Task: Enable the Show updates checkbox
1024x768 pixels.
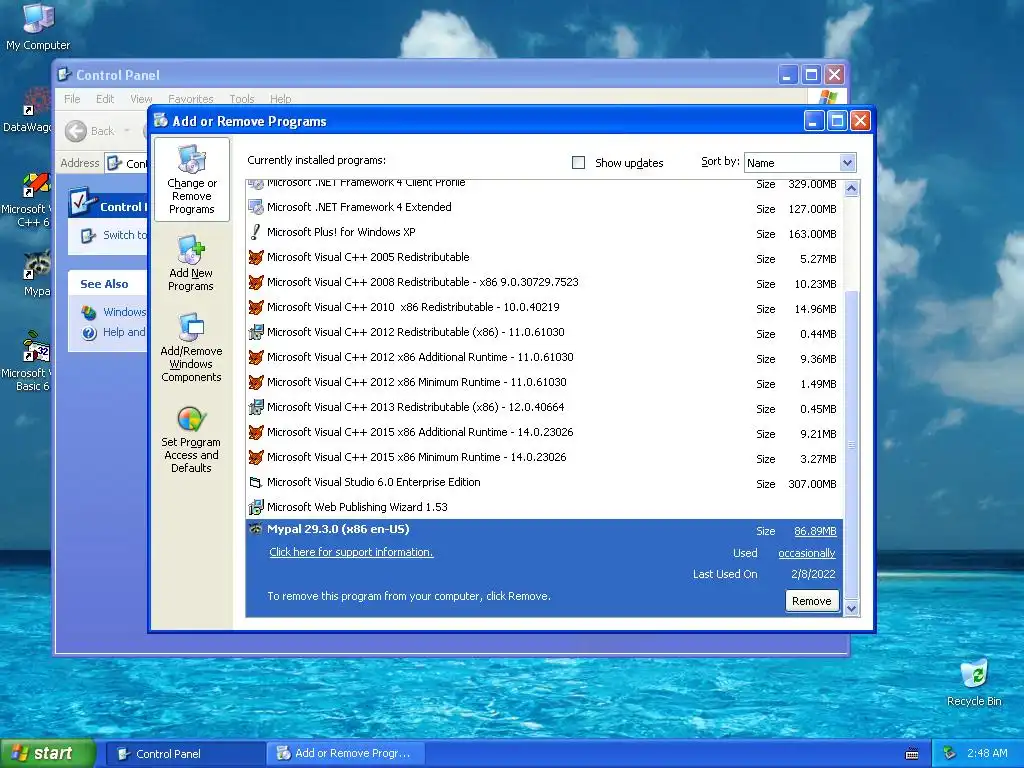Action: tap(579, 163)
